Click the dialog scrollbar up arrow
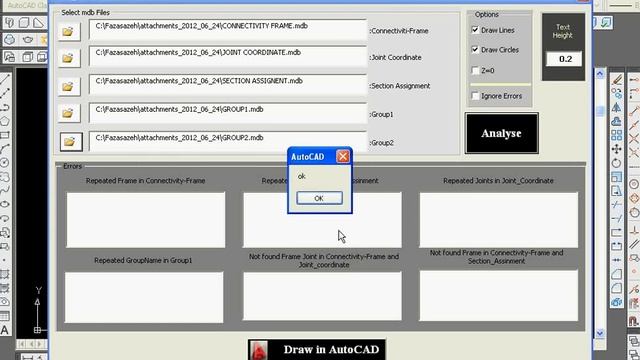The height and width of the screenshot is (360, 640). (600, 74)
